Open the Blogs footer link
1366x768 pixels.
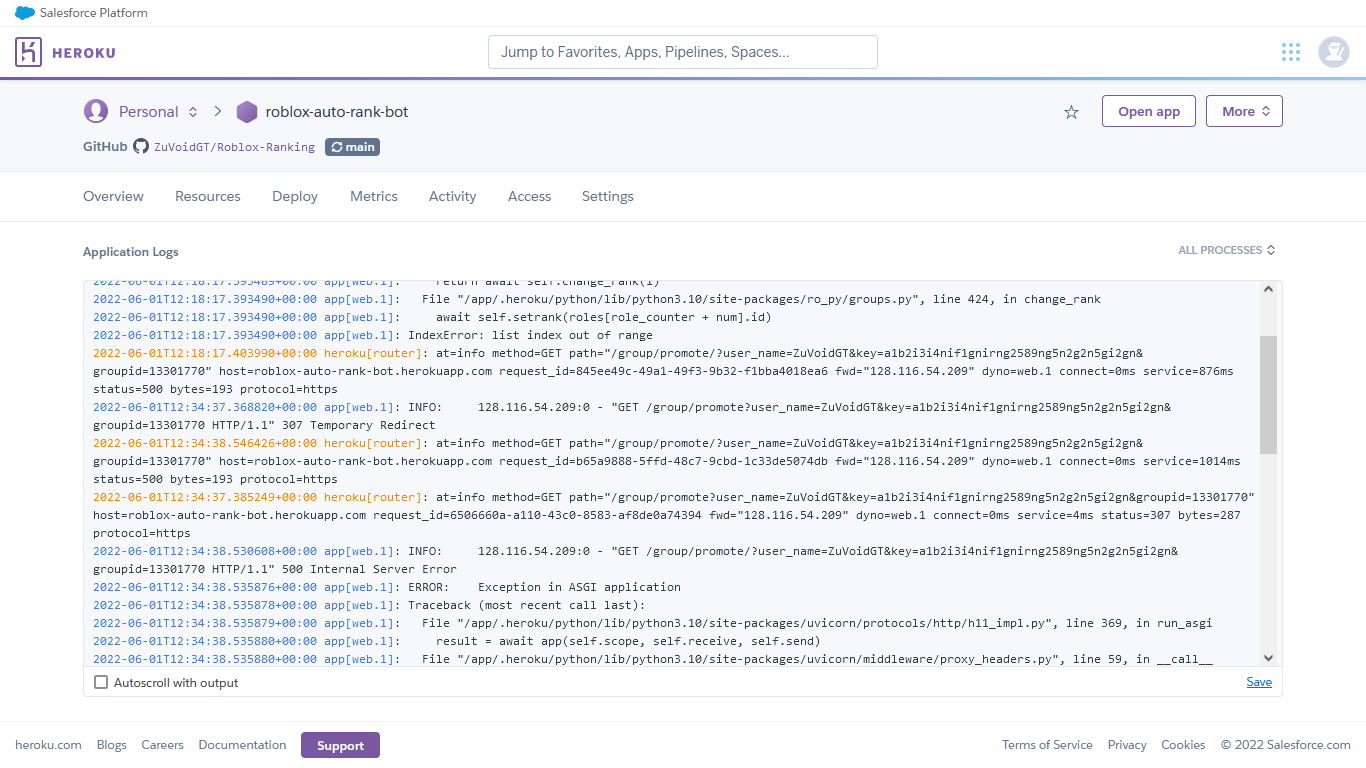point(112,745)
